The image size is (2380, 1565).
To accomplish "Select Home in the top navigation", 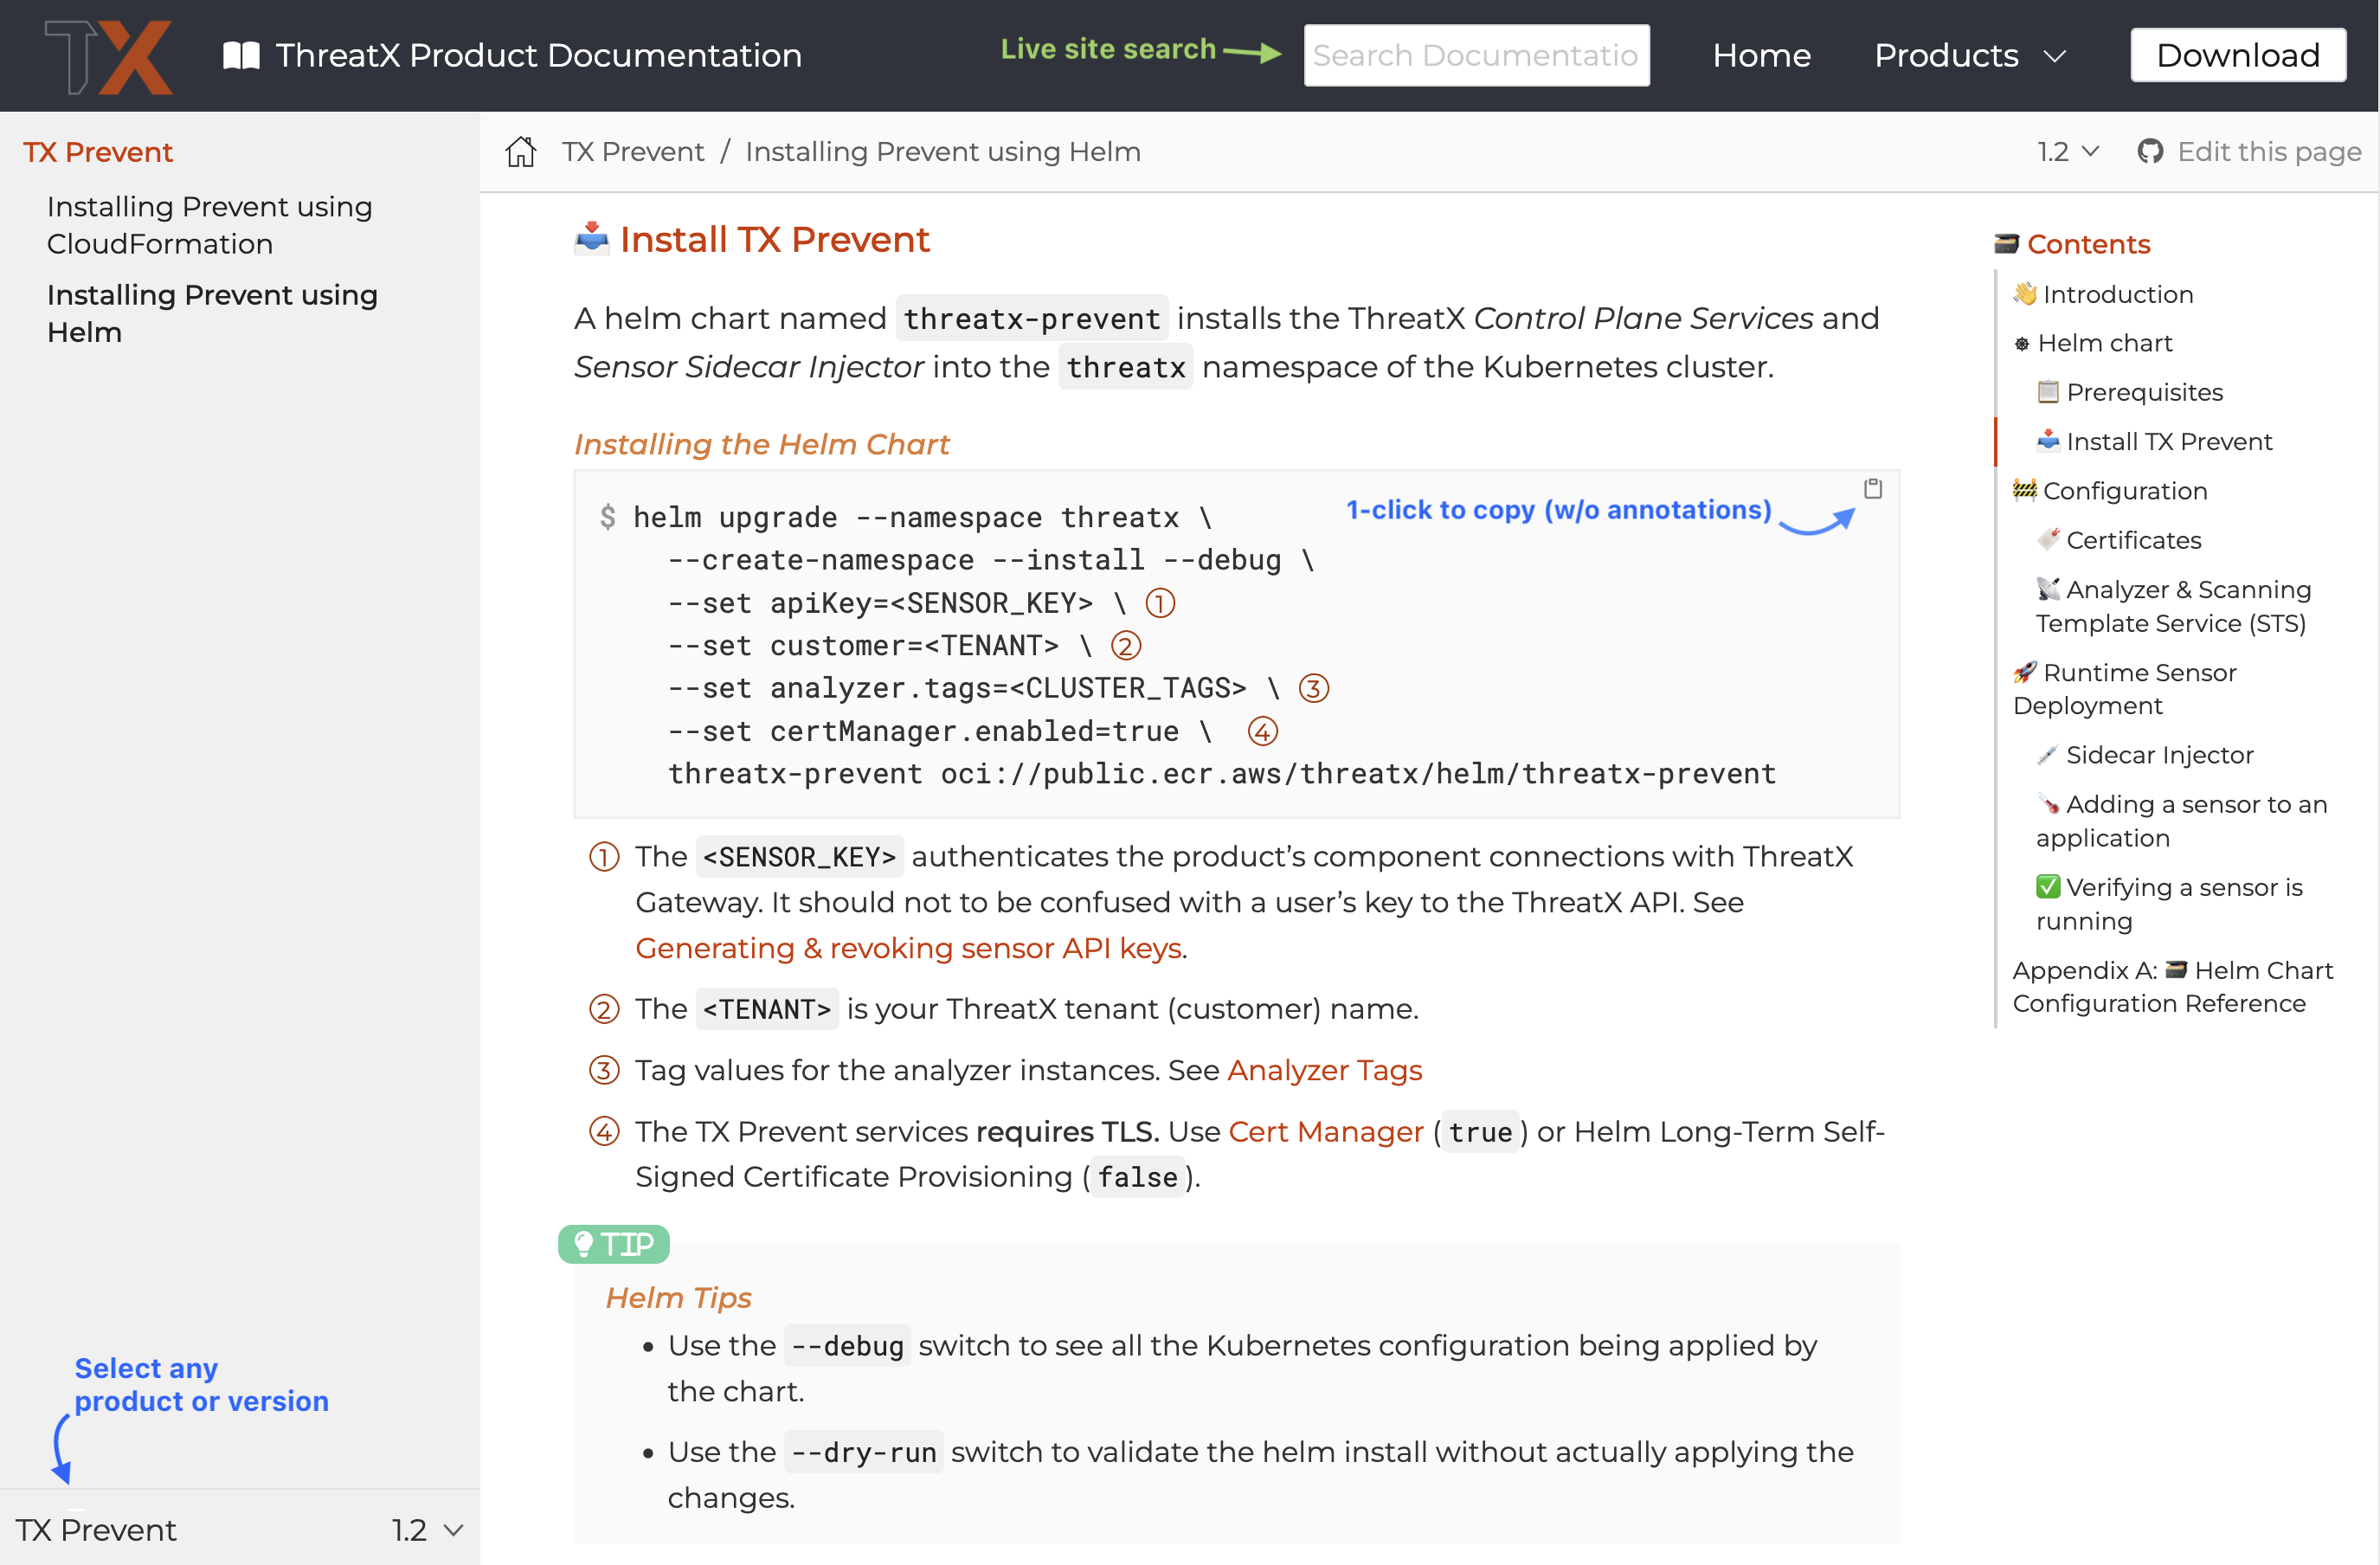I will (1761, 55).
